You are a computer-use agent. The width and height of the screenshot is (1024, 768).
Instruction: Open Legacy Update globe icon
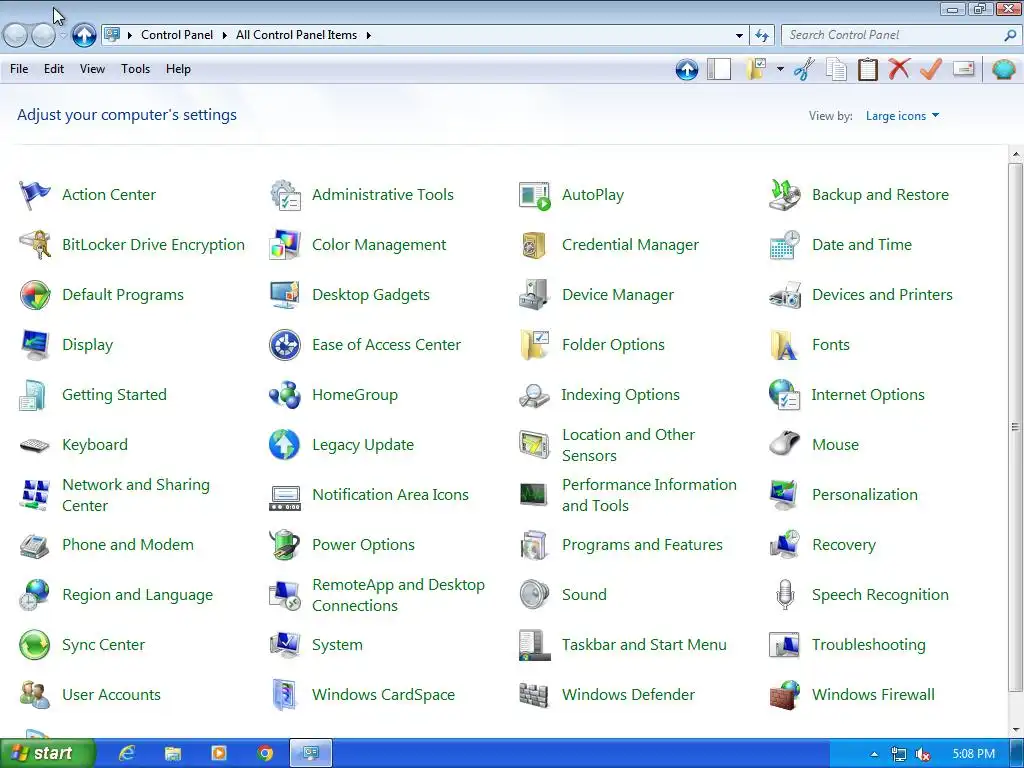(285, 445)
